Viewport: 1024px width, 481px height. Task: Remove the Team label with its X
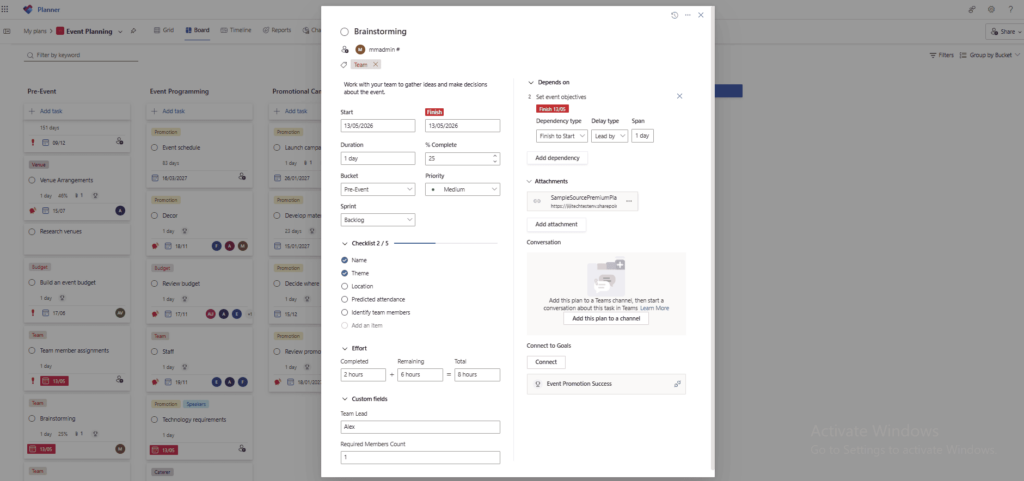(x=376, y=65)
